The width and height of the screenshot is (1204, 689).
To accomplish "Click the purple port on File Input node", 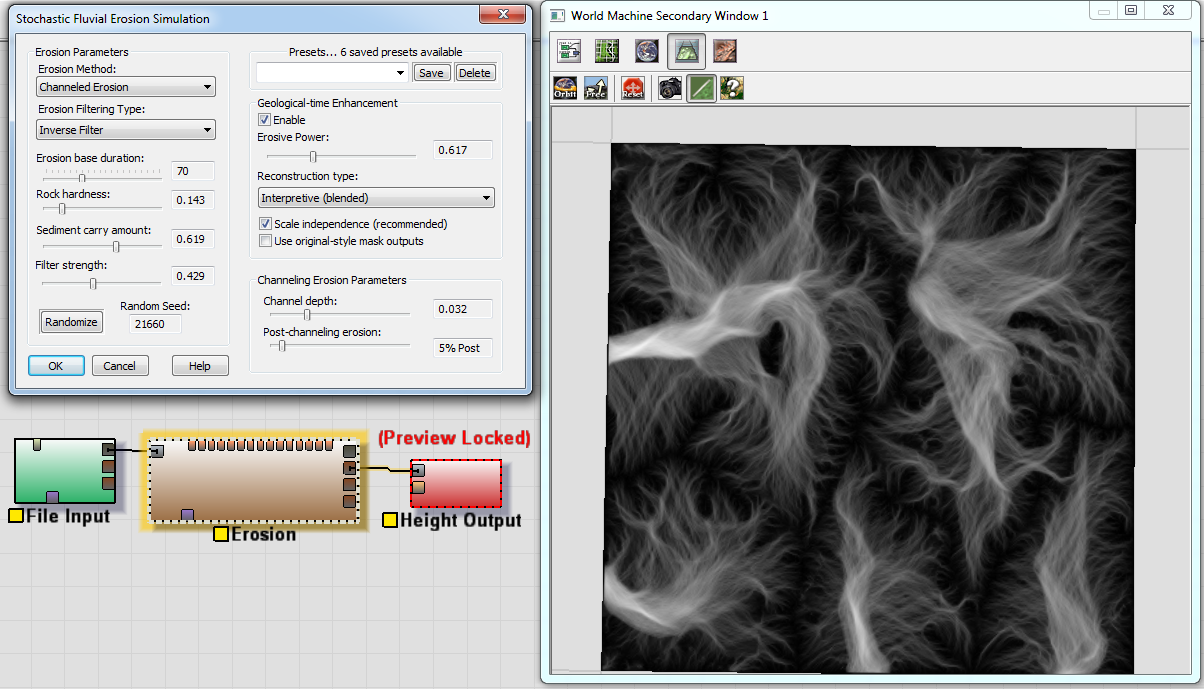I will [53, 497].
